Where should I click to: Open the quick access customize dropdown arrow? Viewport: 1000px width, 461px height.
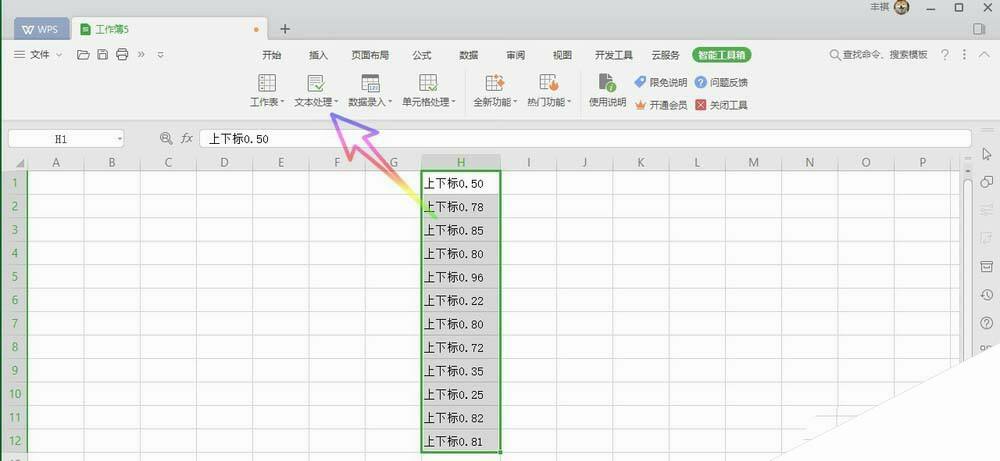[x=161, y=55]
